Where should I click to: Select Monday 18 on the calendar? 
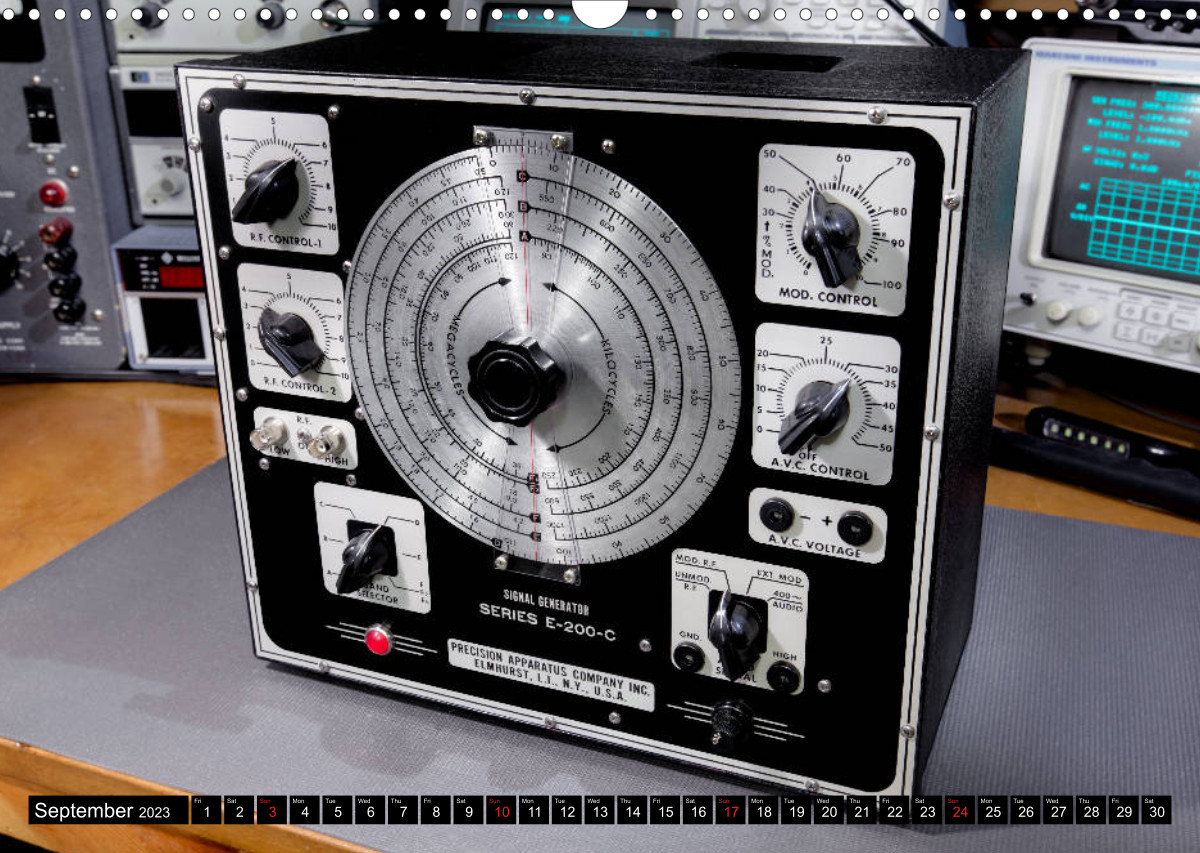(763, 811)
